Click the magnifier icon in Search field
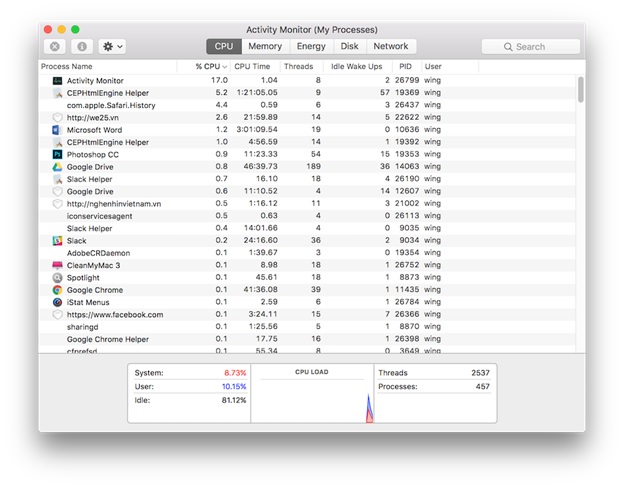Screen dimensions: 624x487 tap(508, 47)
